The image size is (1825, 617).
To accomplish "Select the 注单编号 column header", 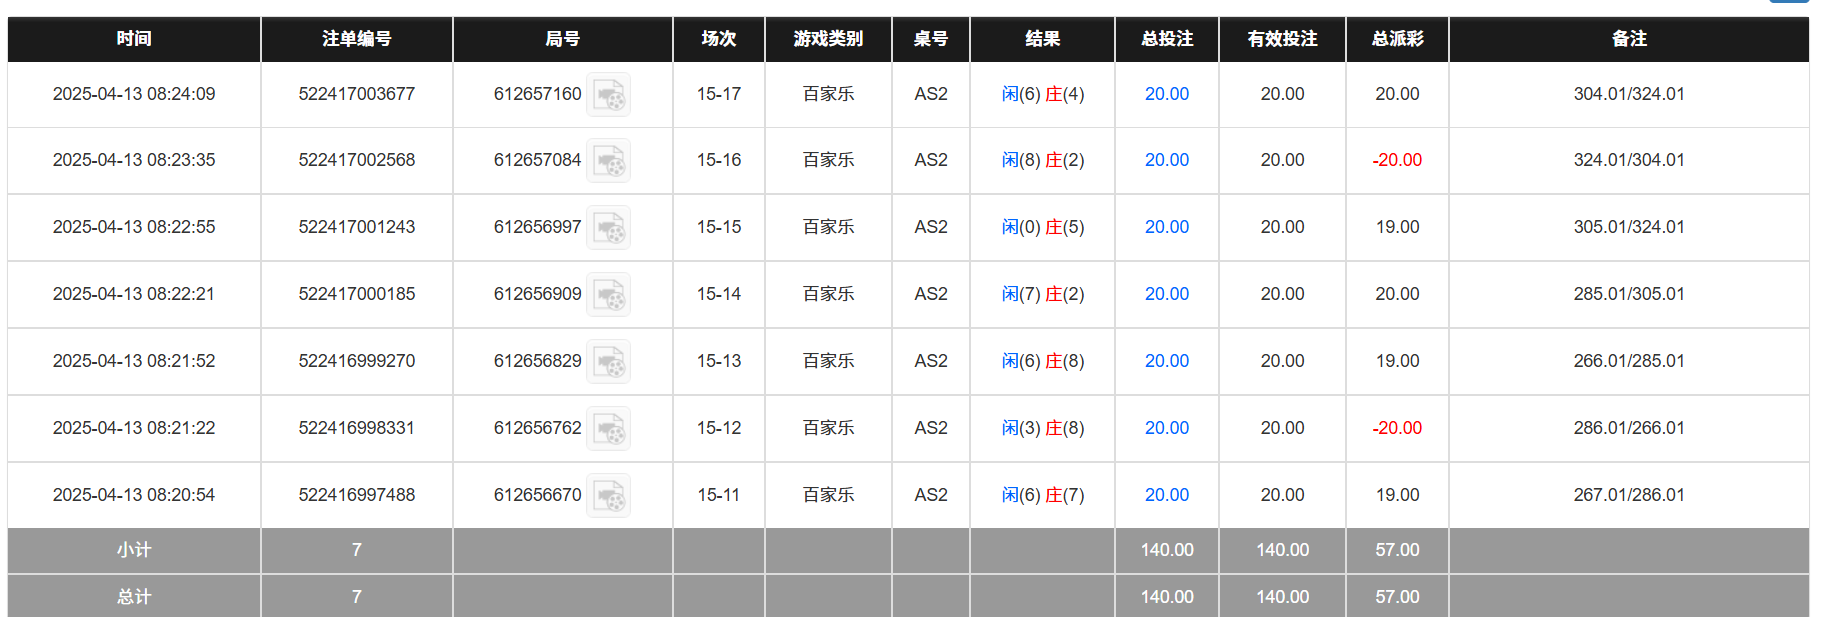I will (x=356, y=39).
